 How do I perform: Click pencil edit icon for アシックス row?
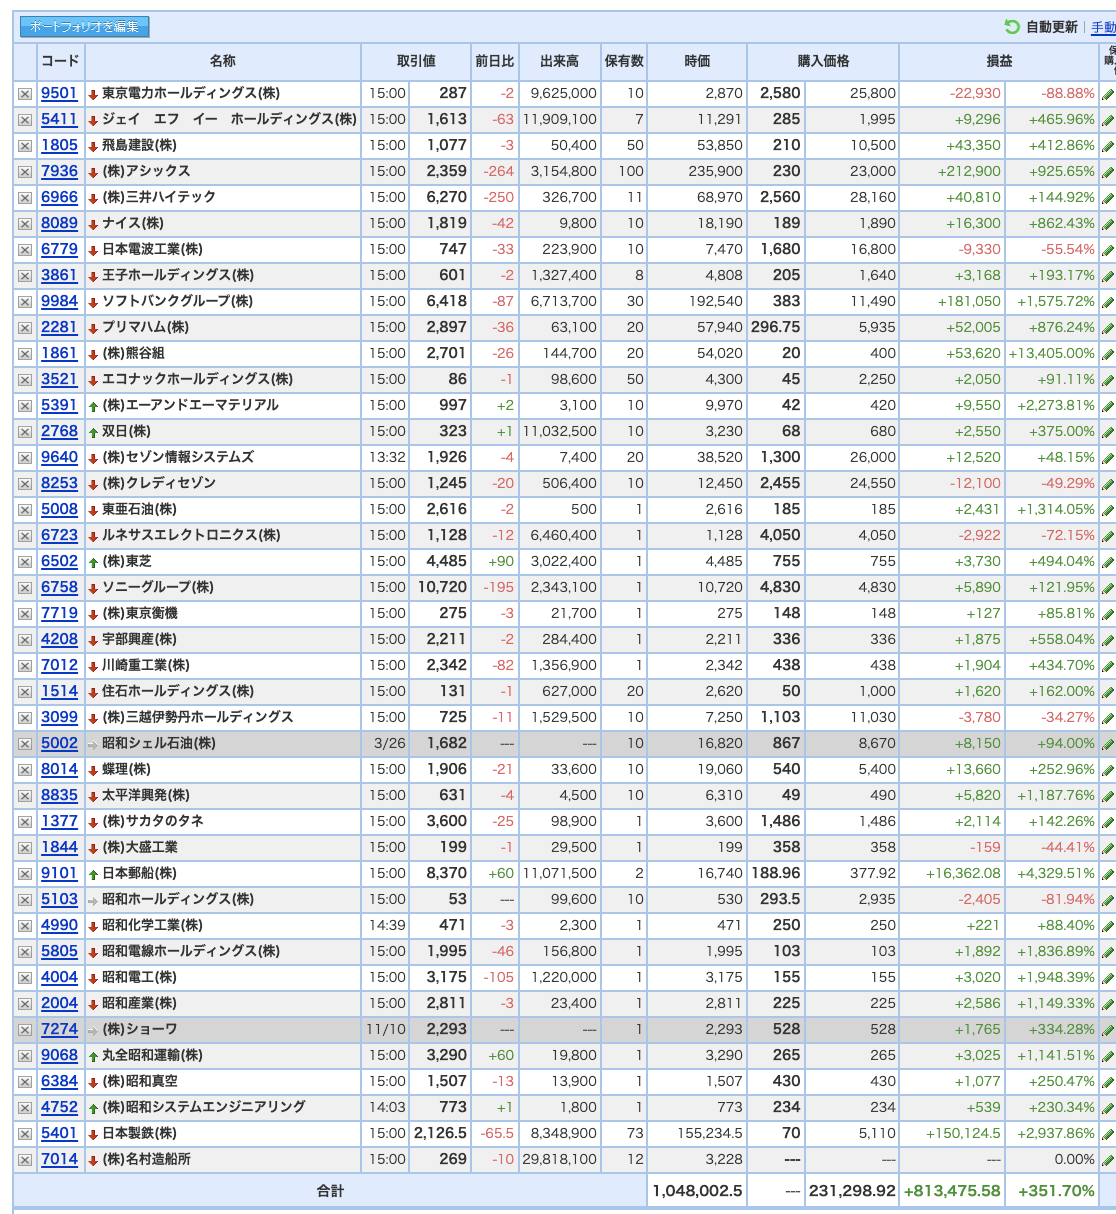(1108, 172)
